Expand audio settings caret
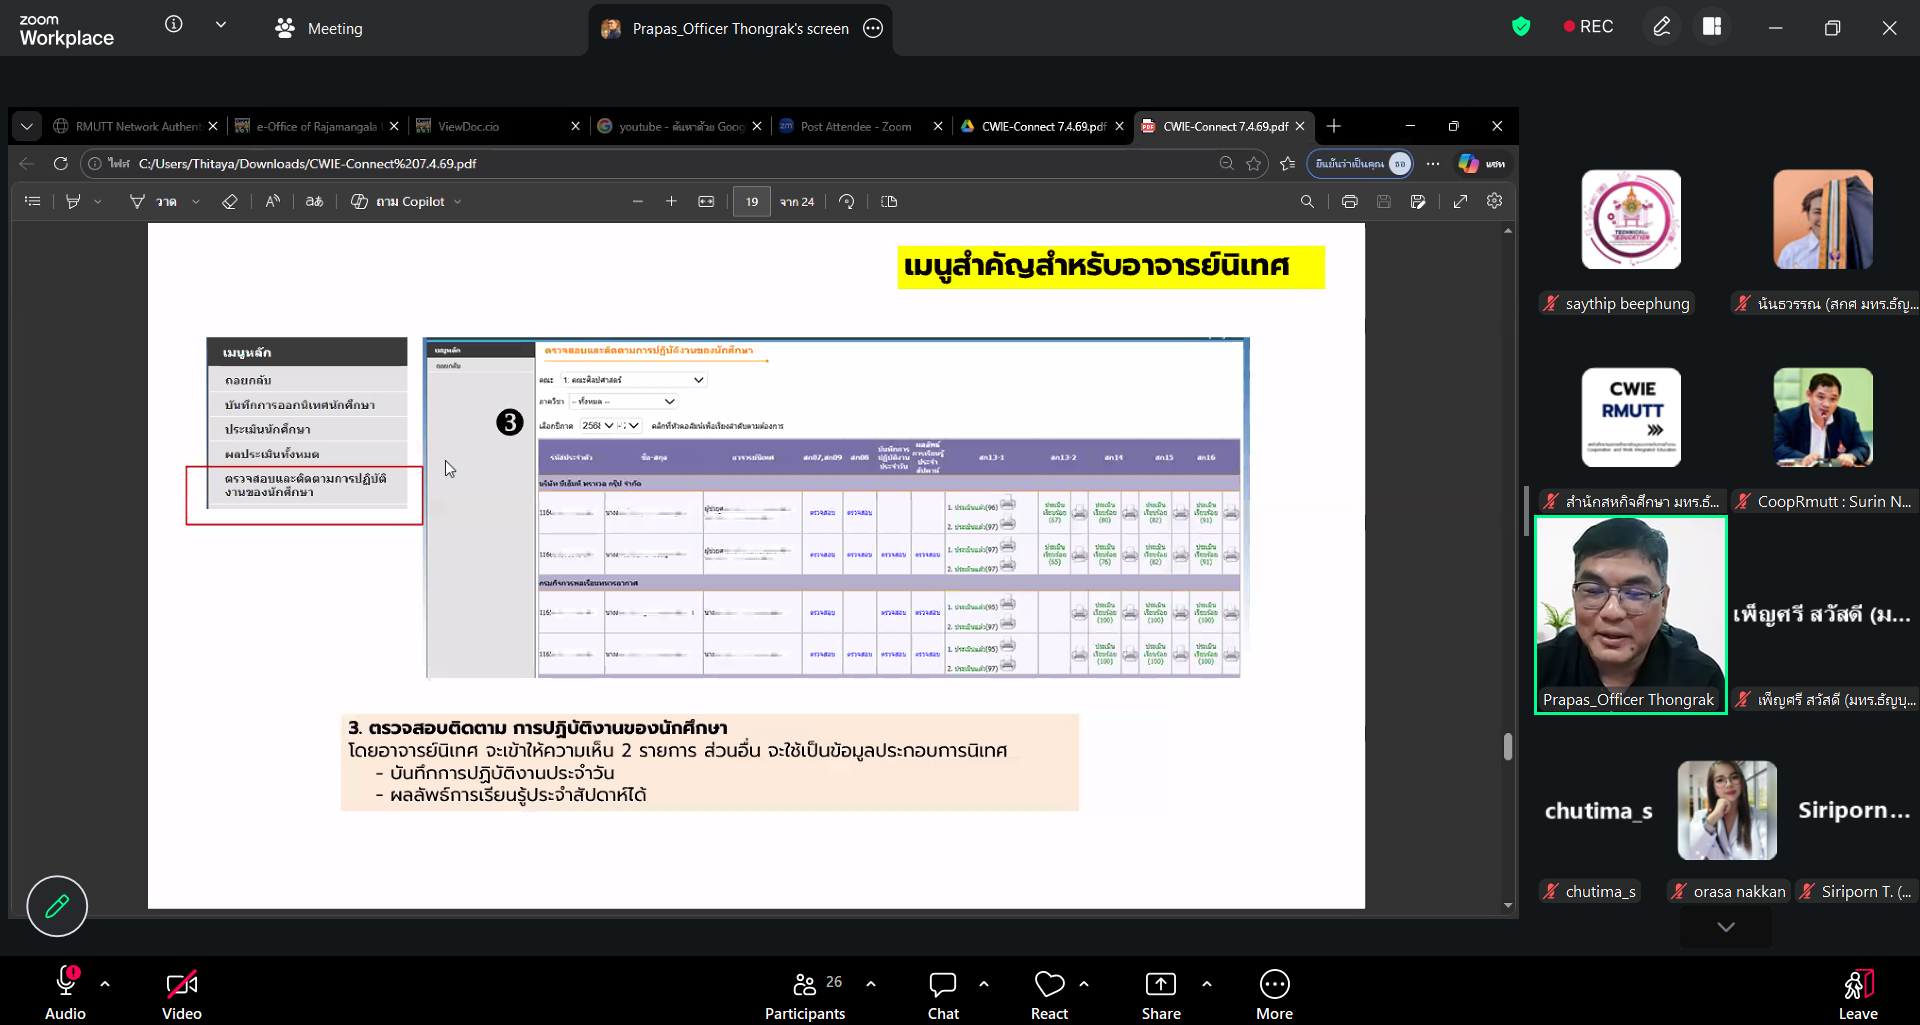Viewport: 1920px width, 1025px height. (105, 984)
